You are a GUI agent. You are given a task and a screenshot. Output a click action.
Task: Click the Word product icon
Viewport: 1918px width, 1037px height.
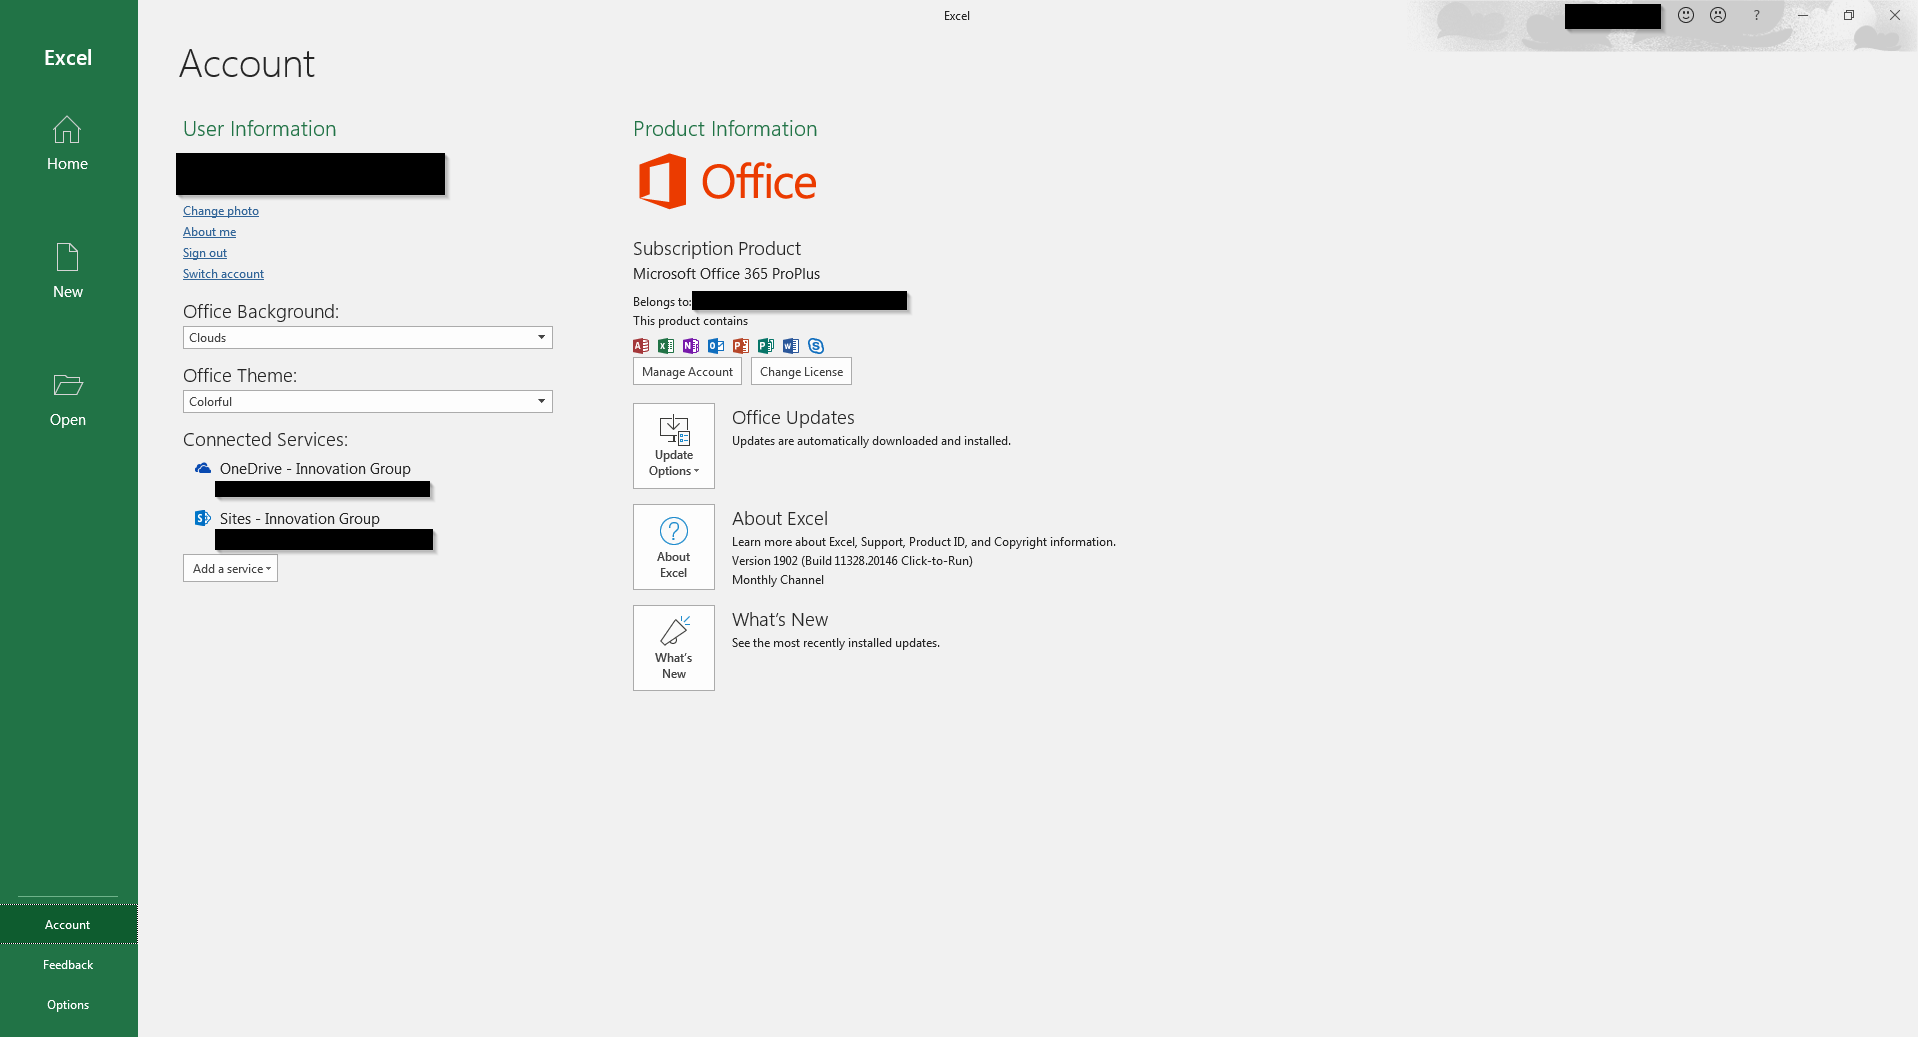click(x=791, y=346)
